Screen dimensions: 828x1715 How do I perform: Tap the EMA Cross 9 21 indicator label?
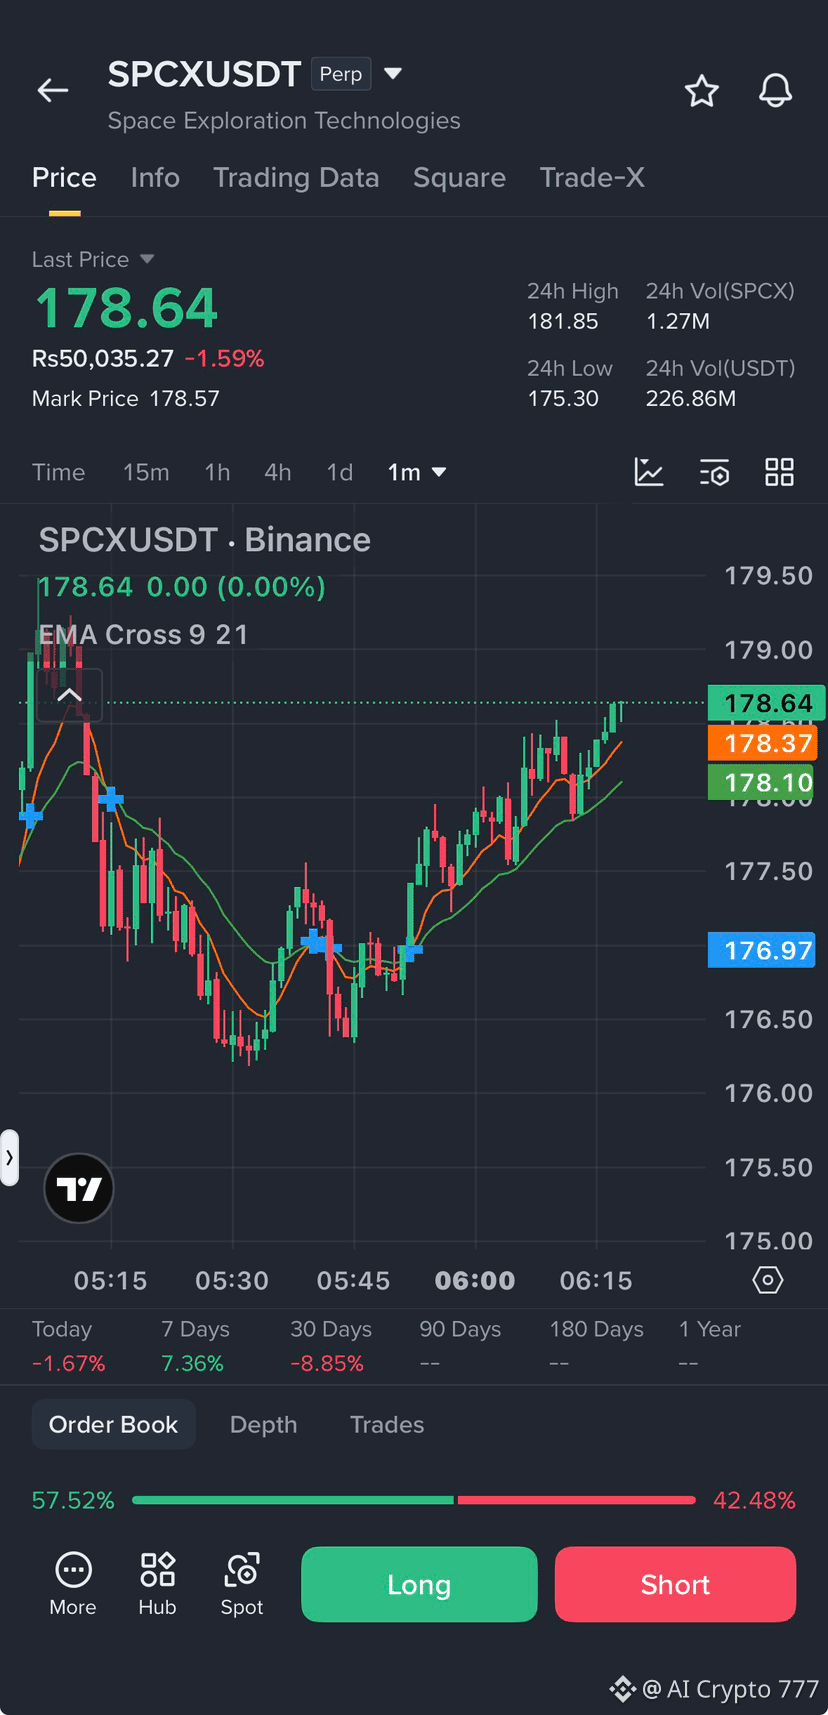point(143,635)
